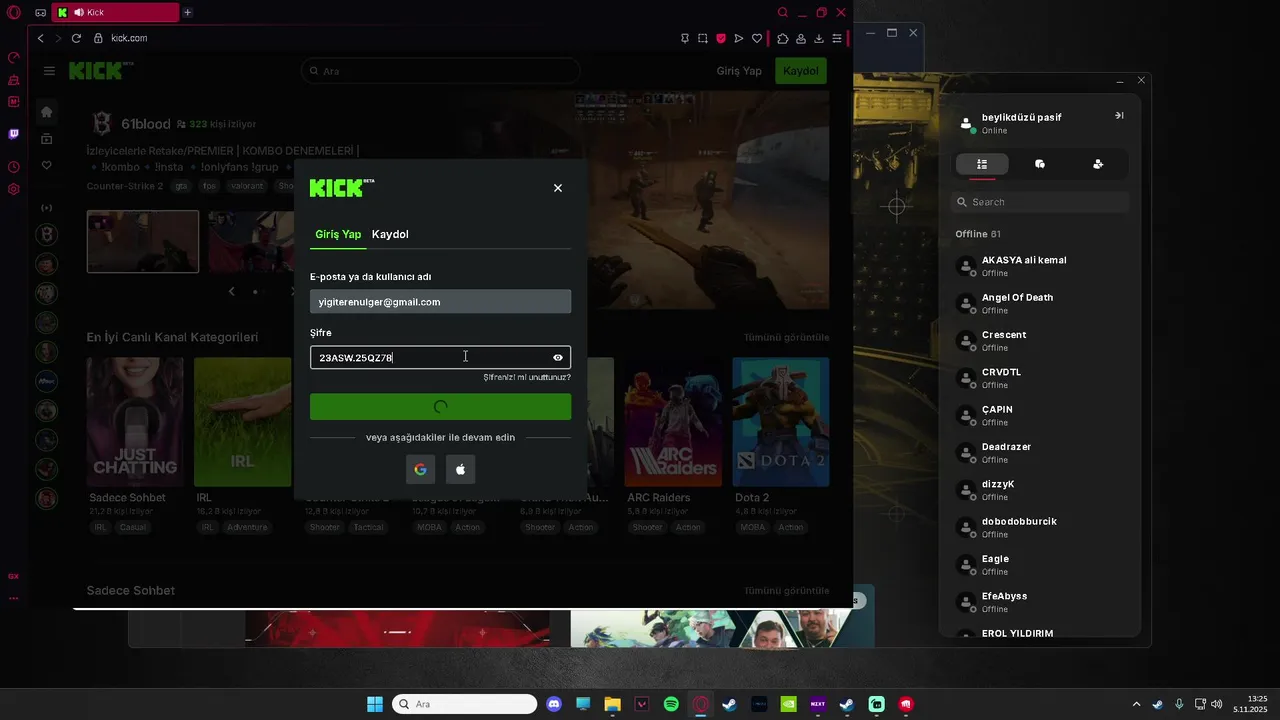Screen dimensions: 1280x720
Task: Open Windows Start menu
Action: point(375,704)
